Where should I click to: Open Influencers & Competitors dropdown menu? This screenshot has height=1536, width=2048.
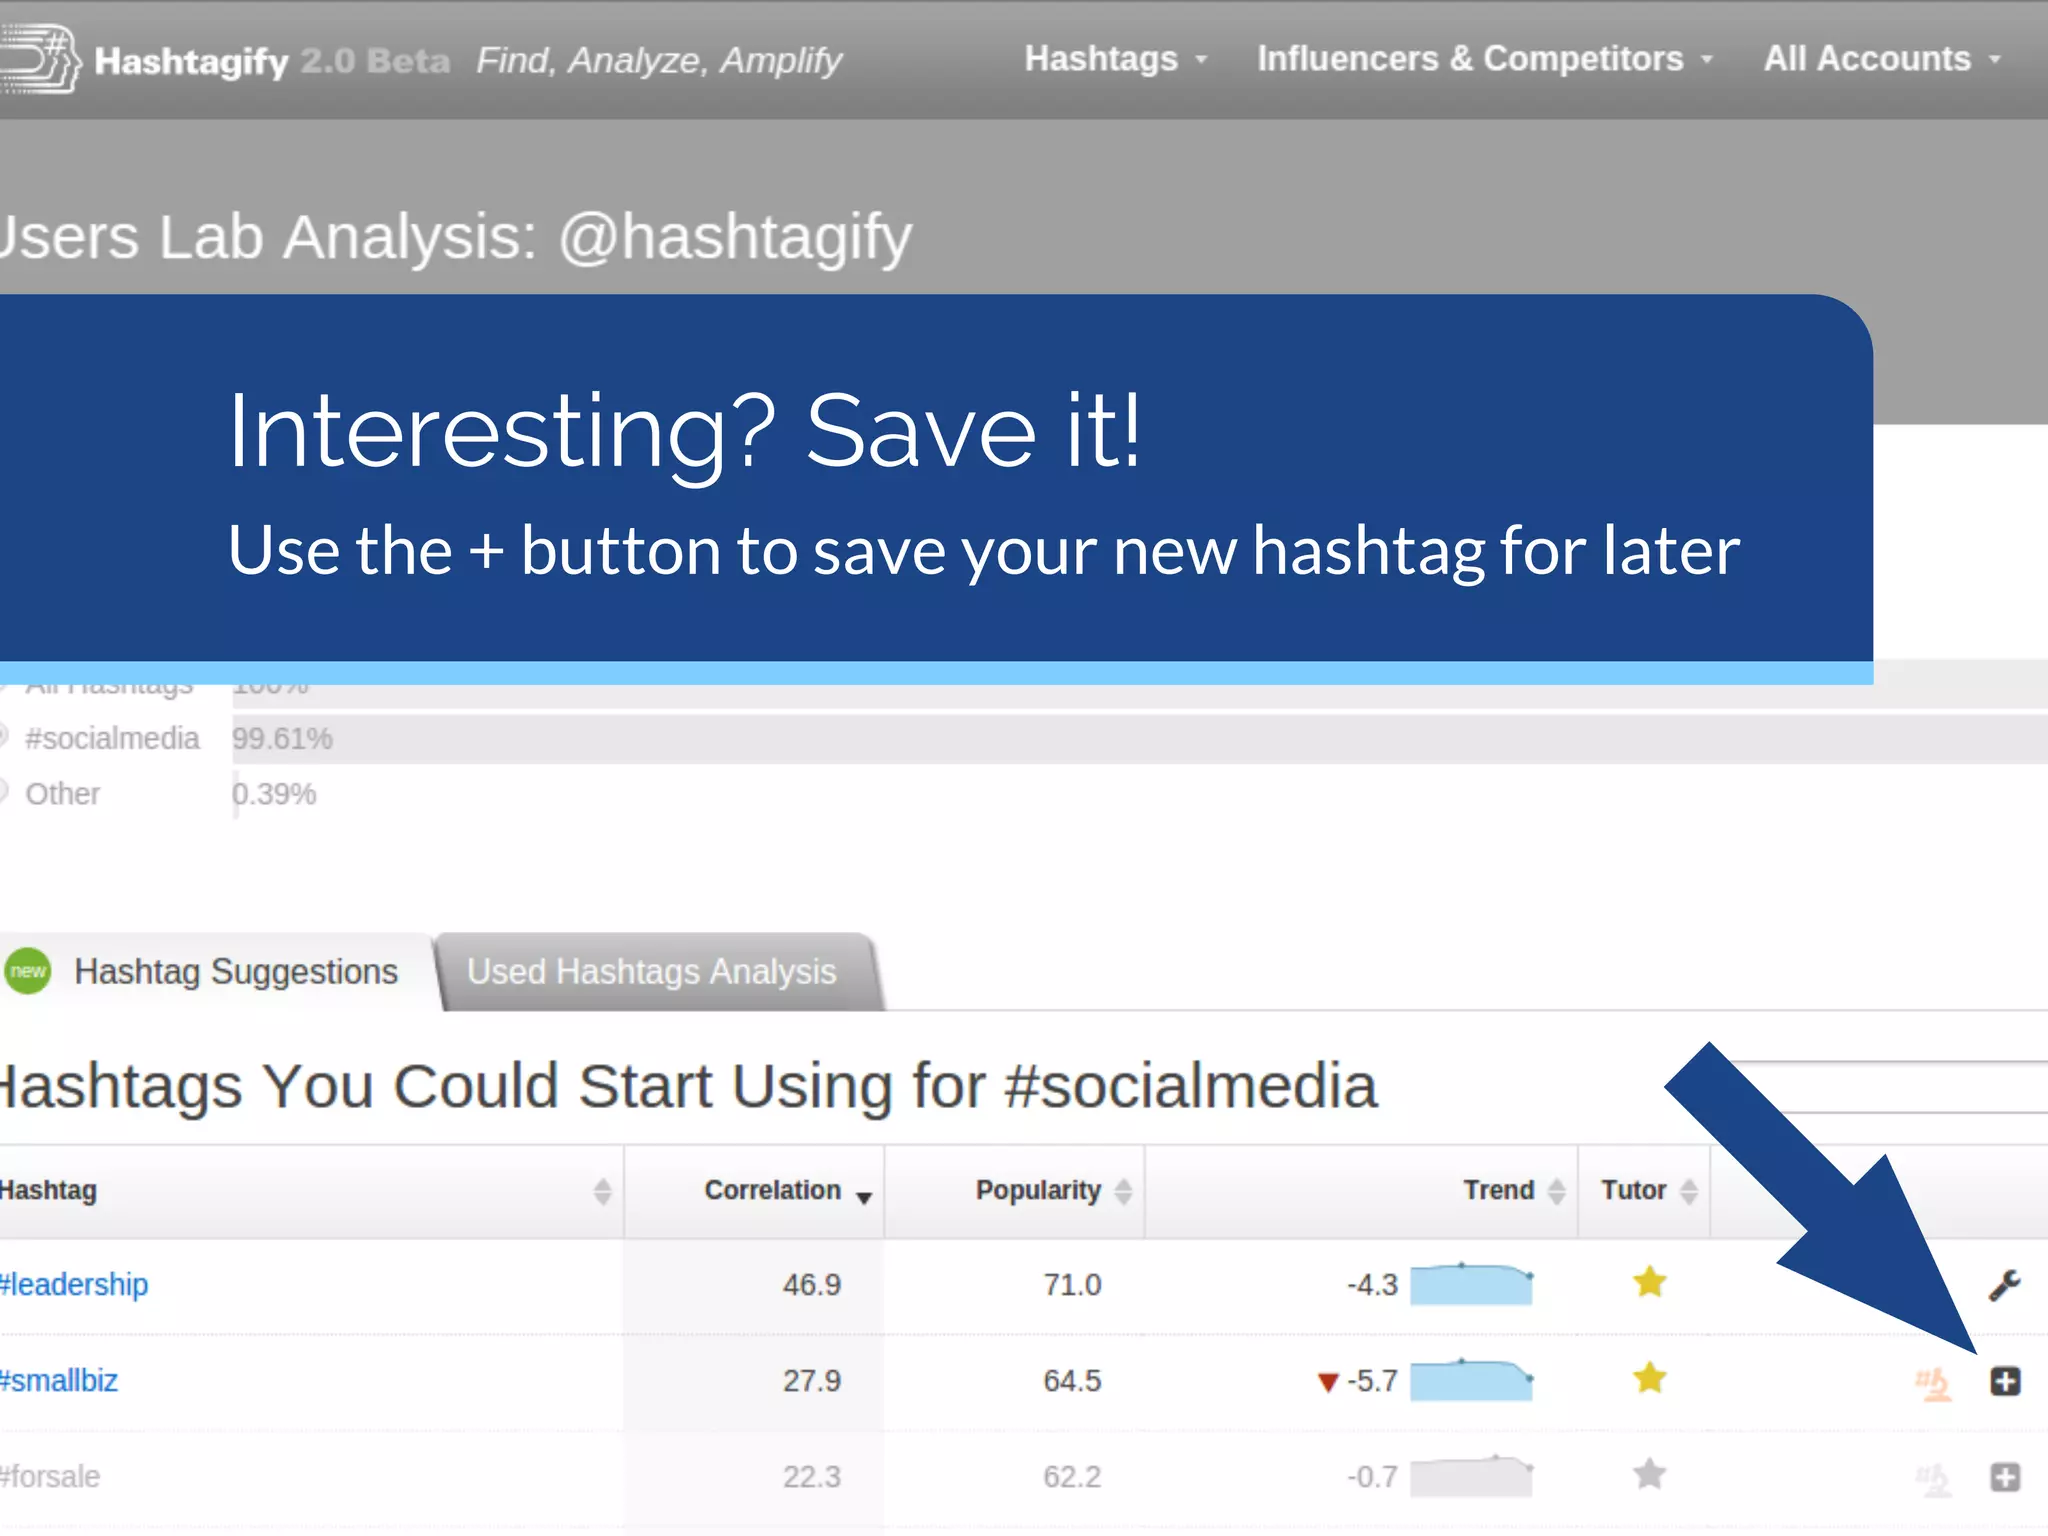point(1485,59)
